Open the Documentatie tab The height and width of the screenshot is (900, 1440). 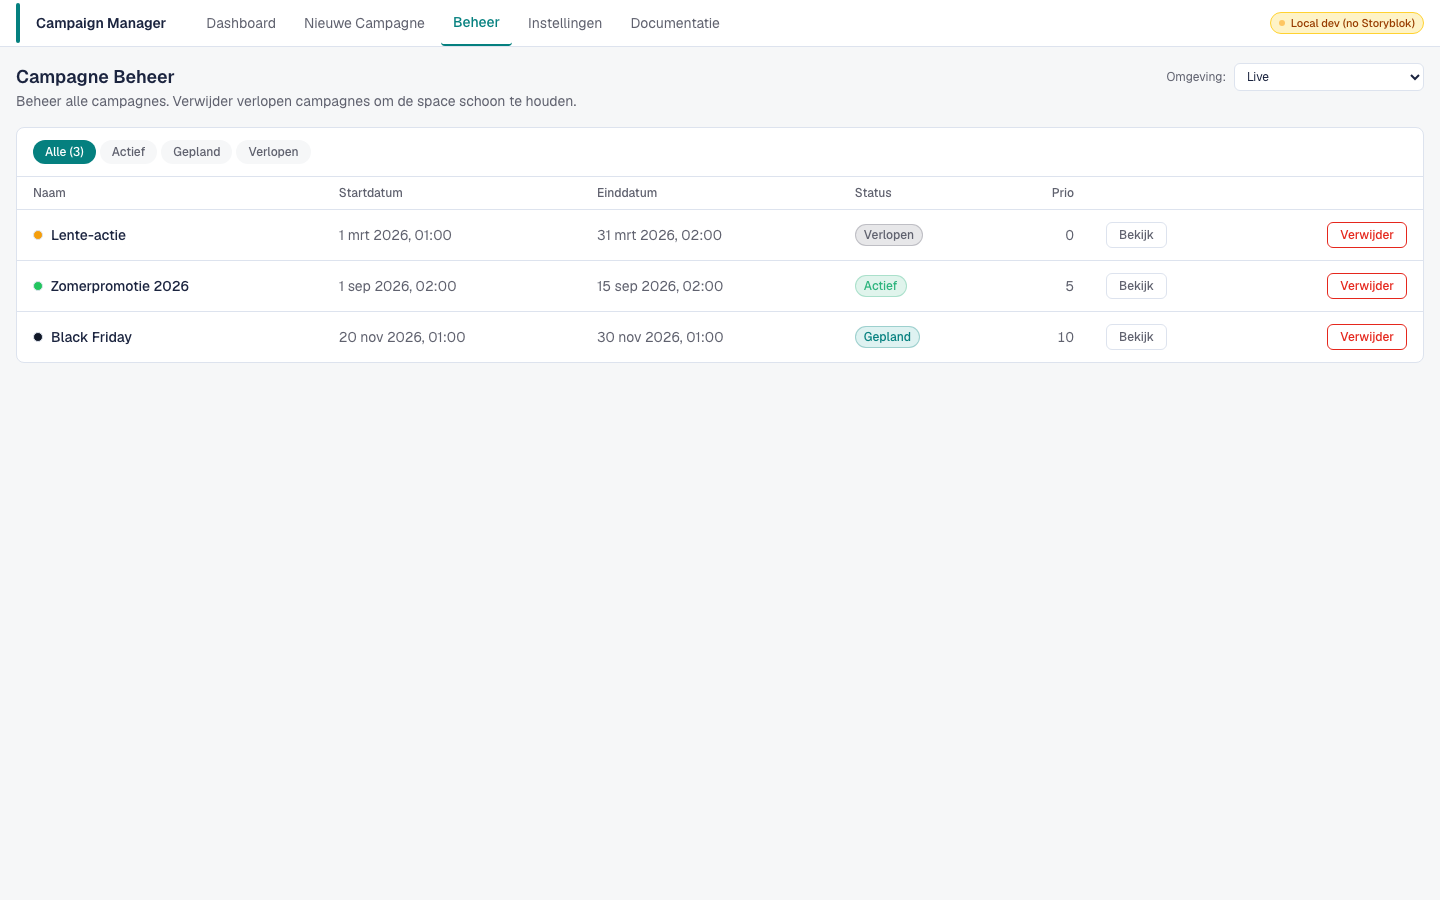(x=675, y=23)
